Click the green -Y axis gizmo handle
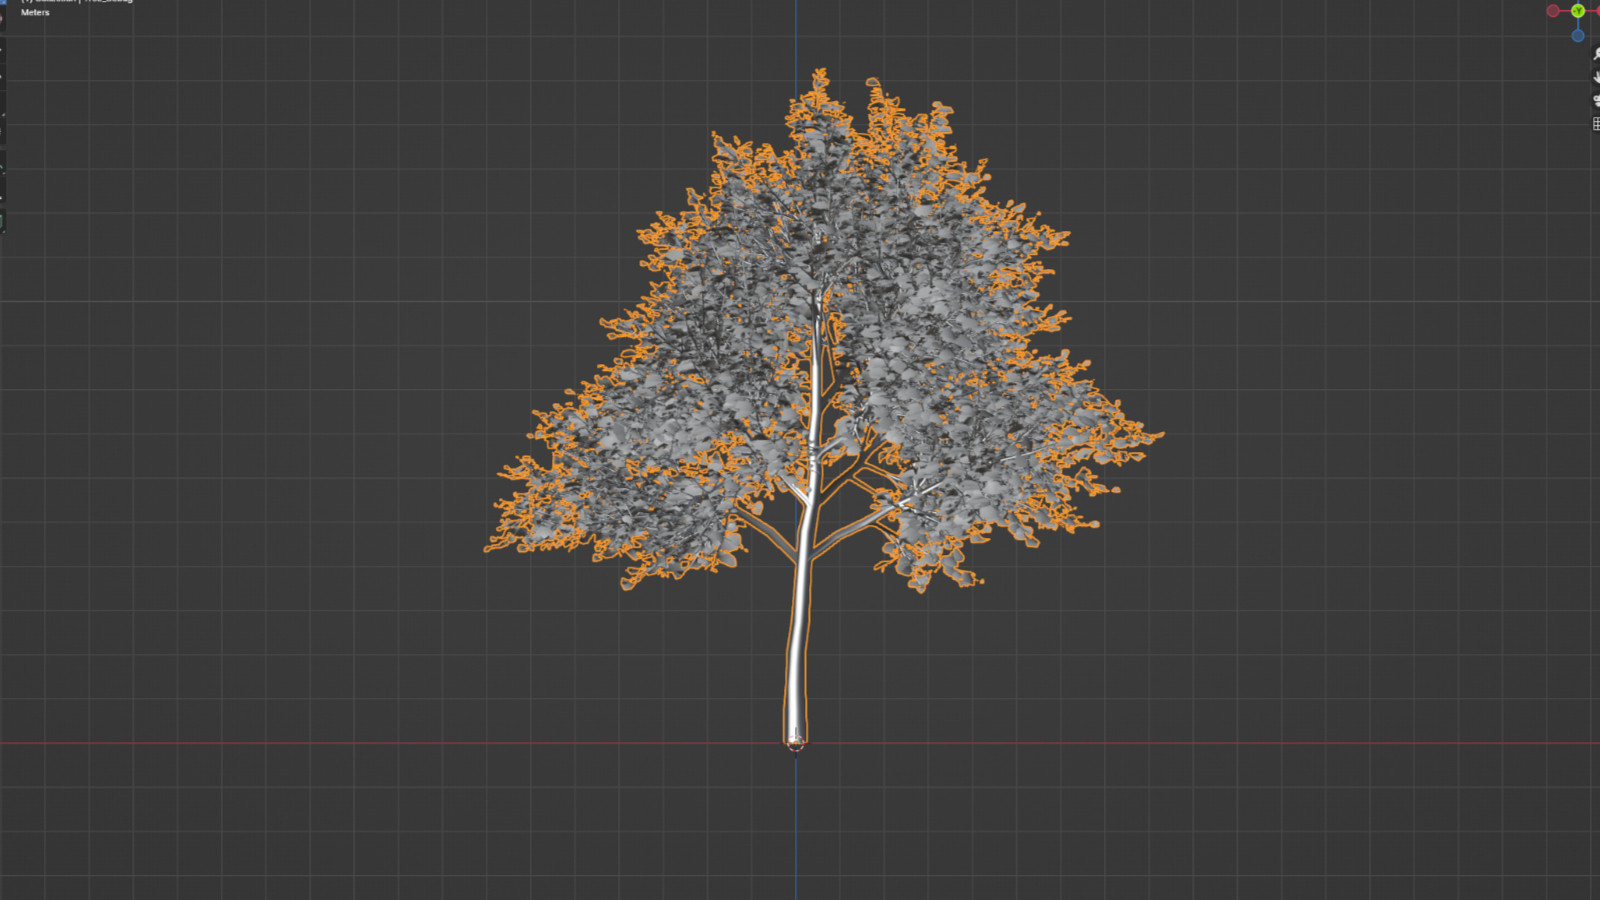 [x=1577, y=11]
